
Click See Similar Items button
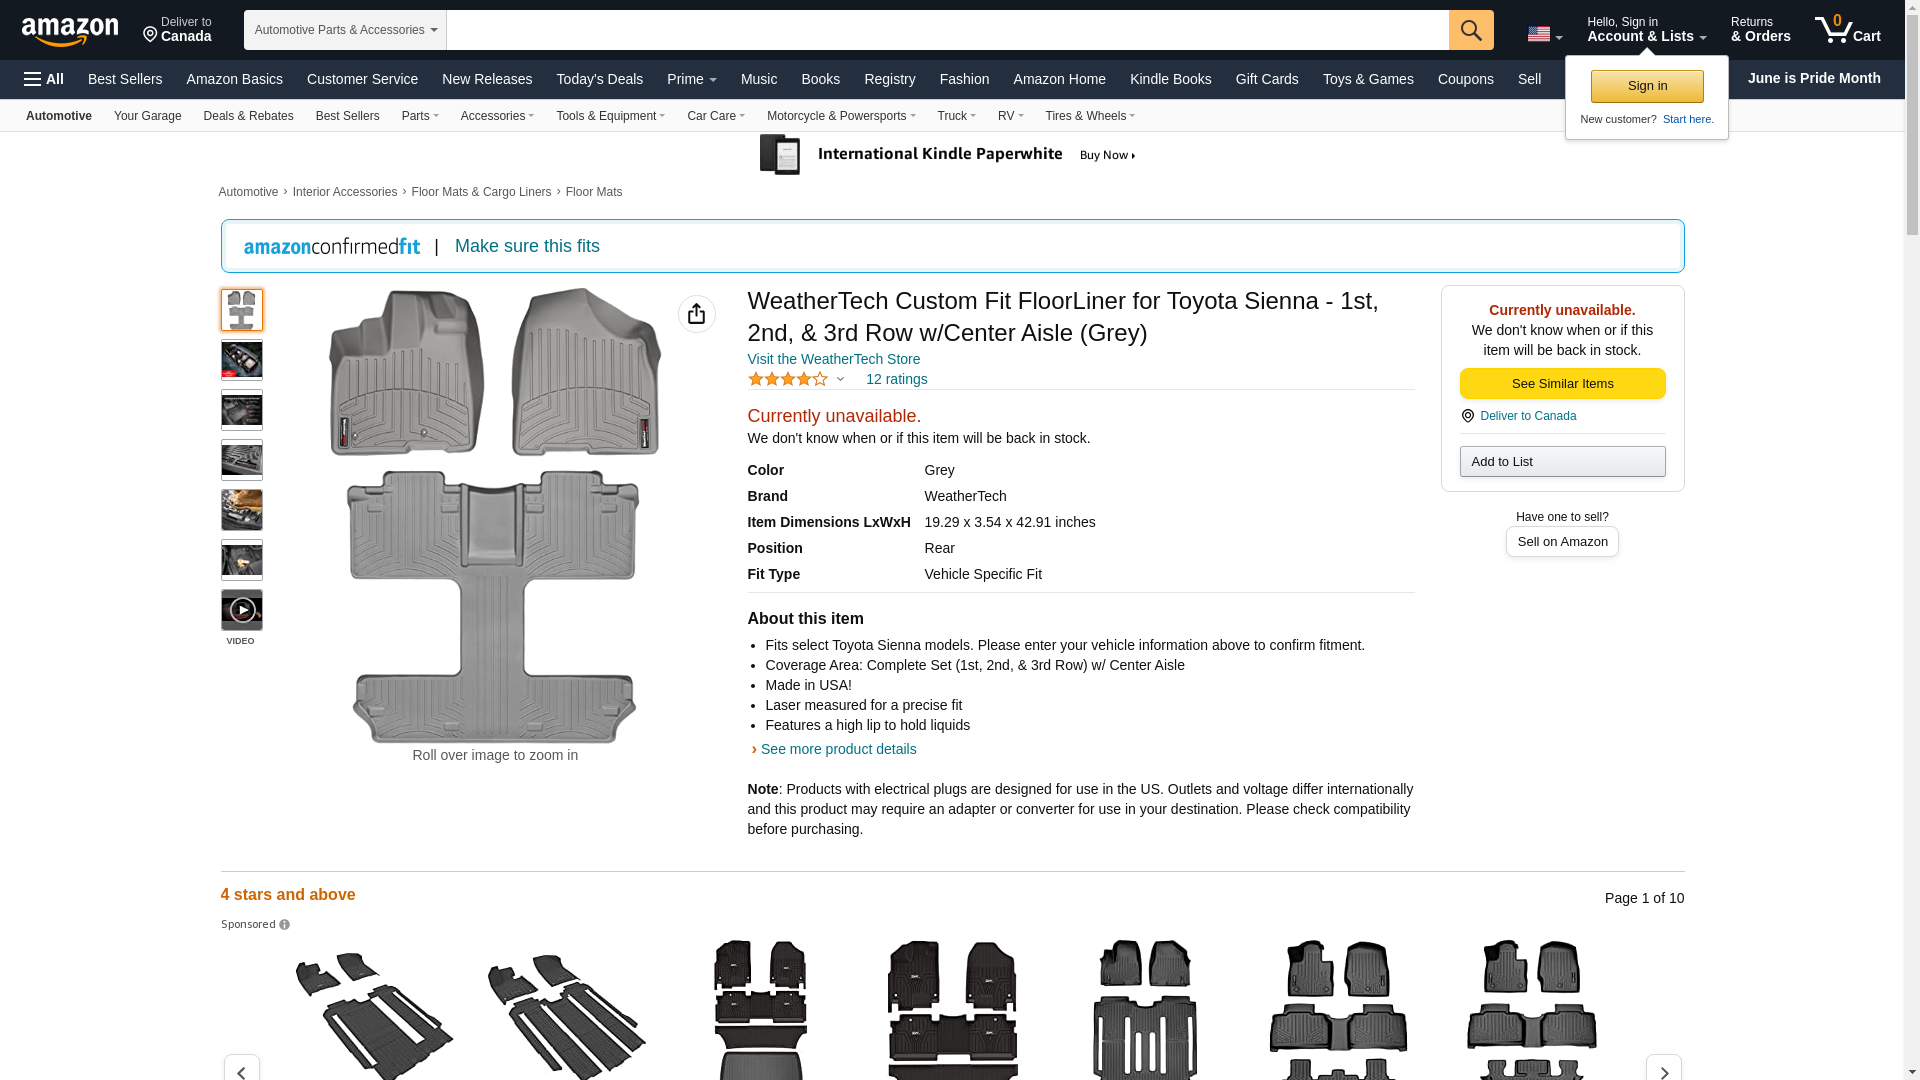(x=1561, y=384)
